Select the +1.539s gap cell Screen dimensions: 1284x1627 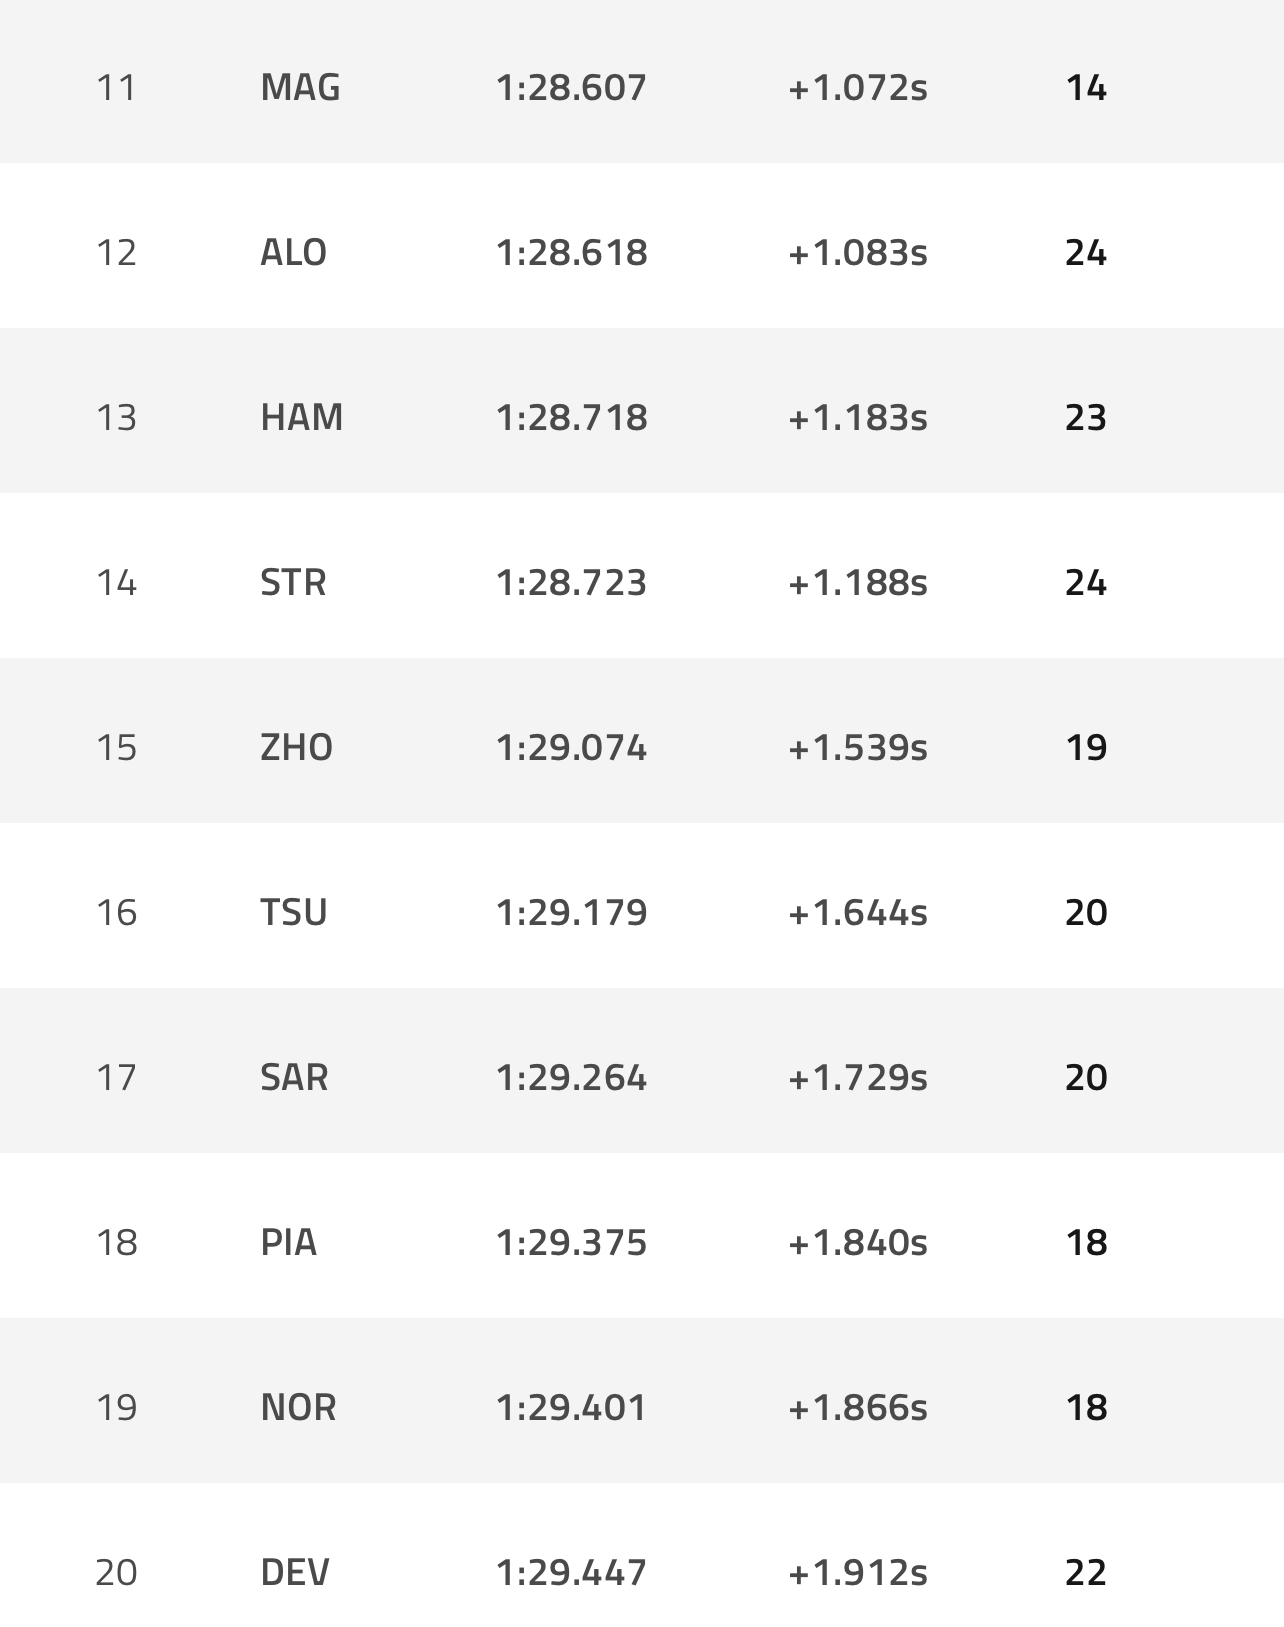[857, 748]
